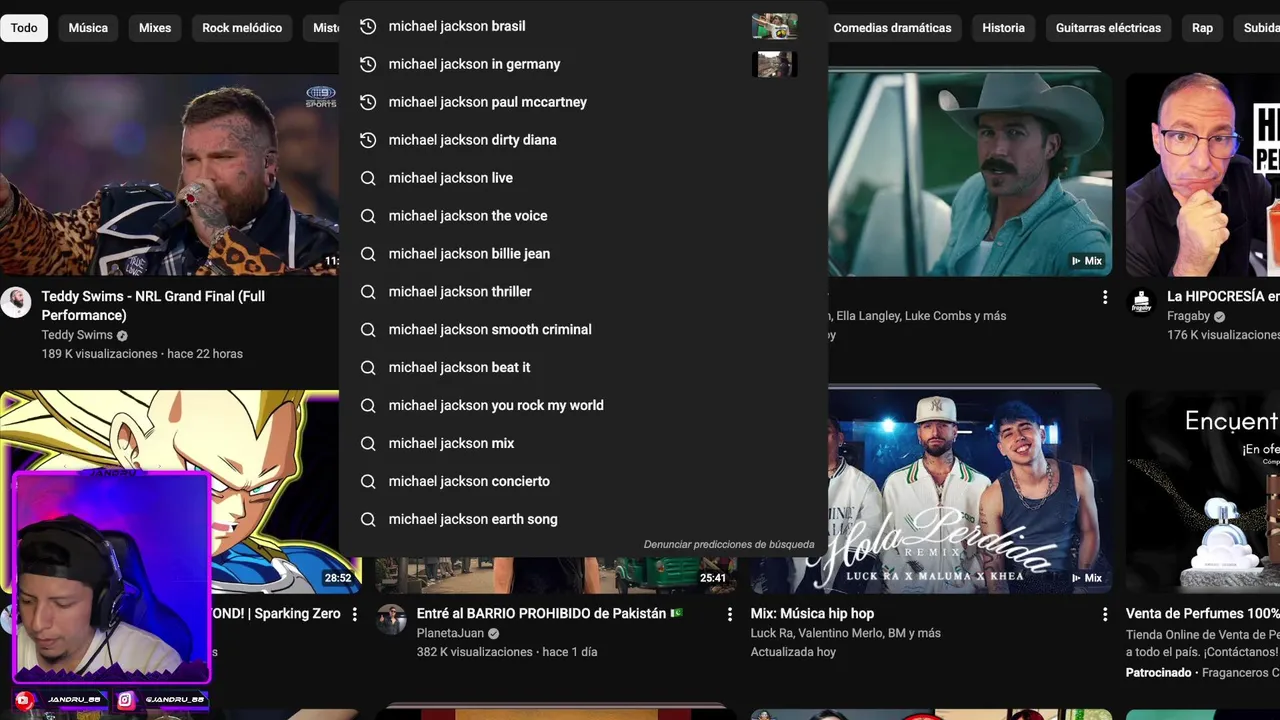Image resolution: width=1280 pixels, height=720 pixels.
Task: Click search icon beside 'michael jackson earth song'
Action: (x=368, y=520)
